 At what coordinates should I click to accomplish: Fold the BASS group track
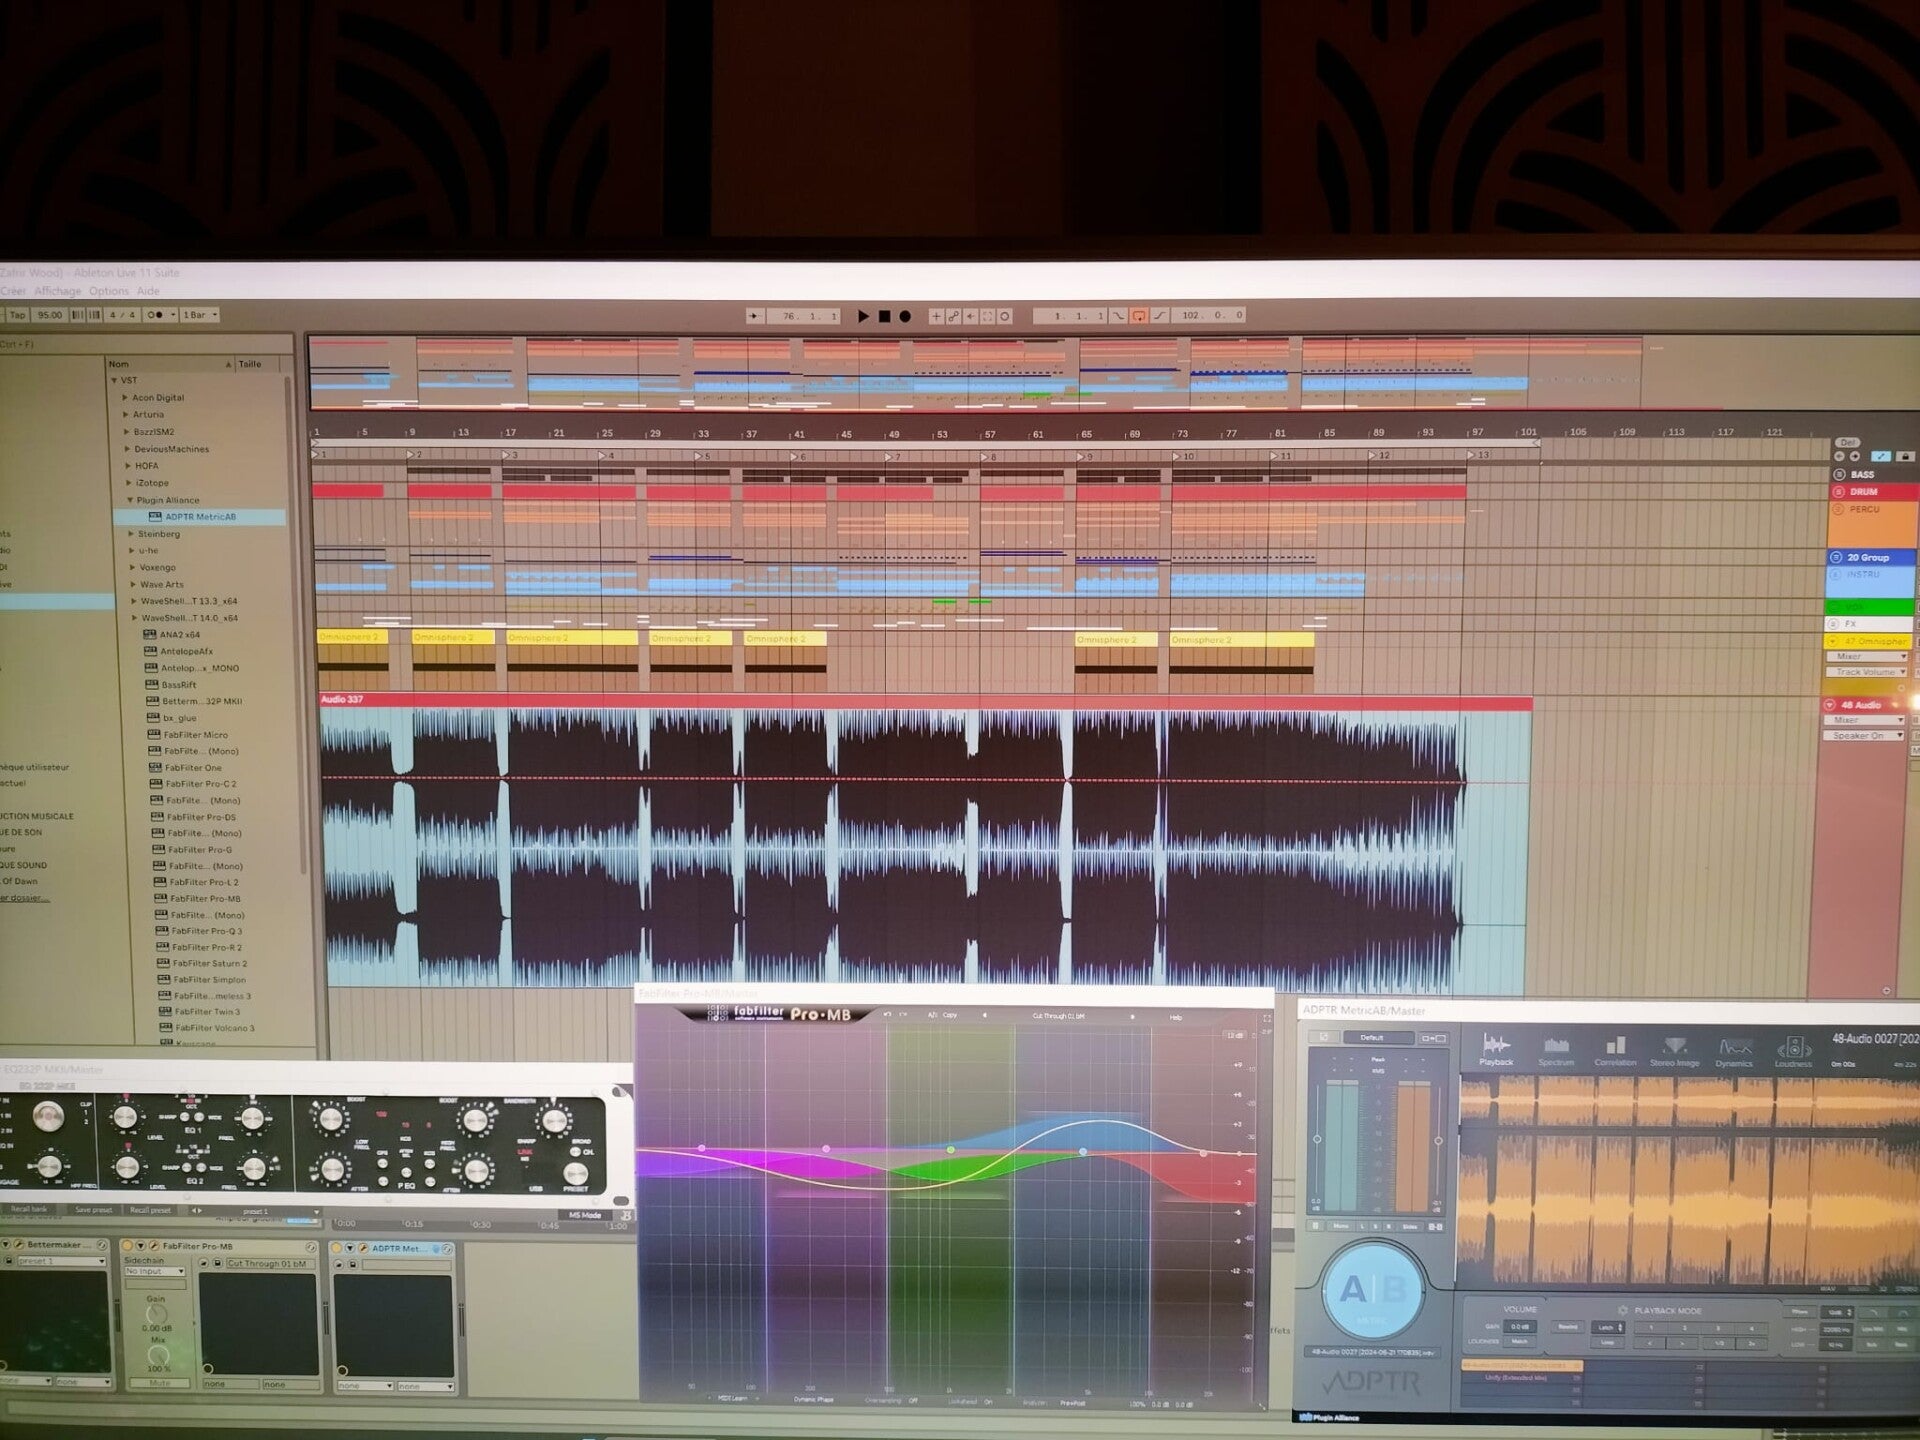1838,475
